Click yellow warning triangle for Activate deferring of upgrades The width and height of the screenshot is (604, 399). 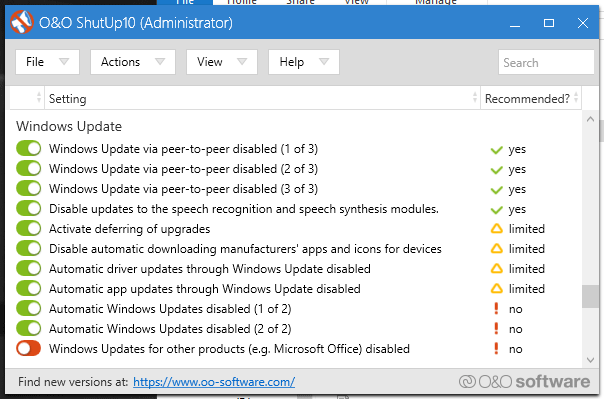[497, 229]
